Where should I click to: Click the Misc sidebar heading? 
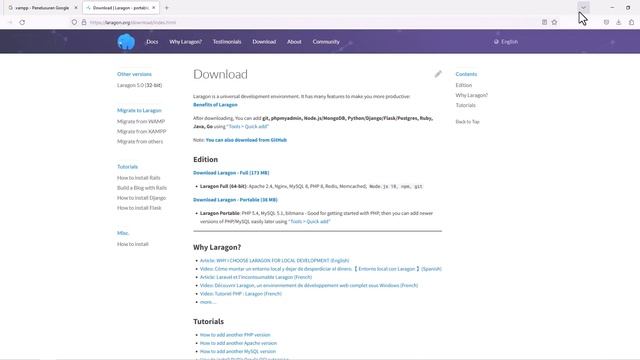pos(123,233)
